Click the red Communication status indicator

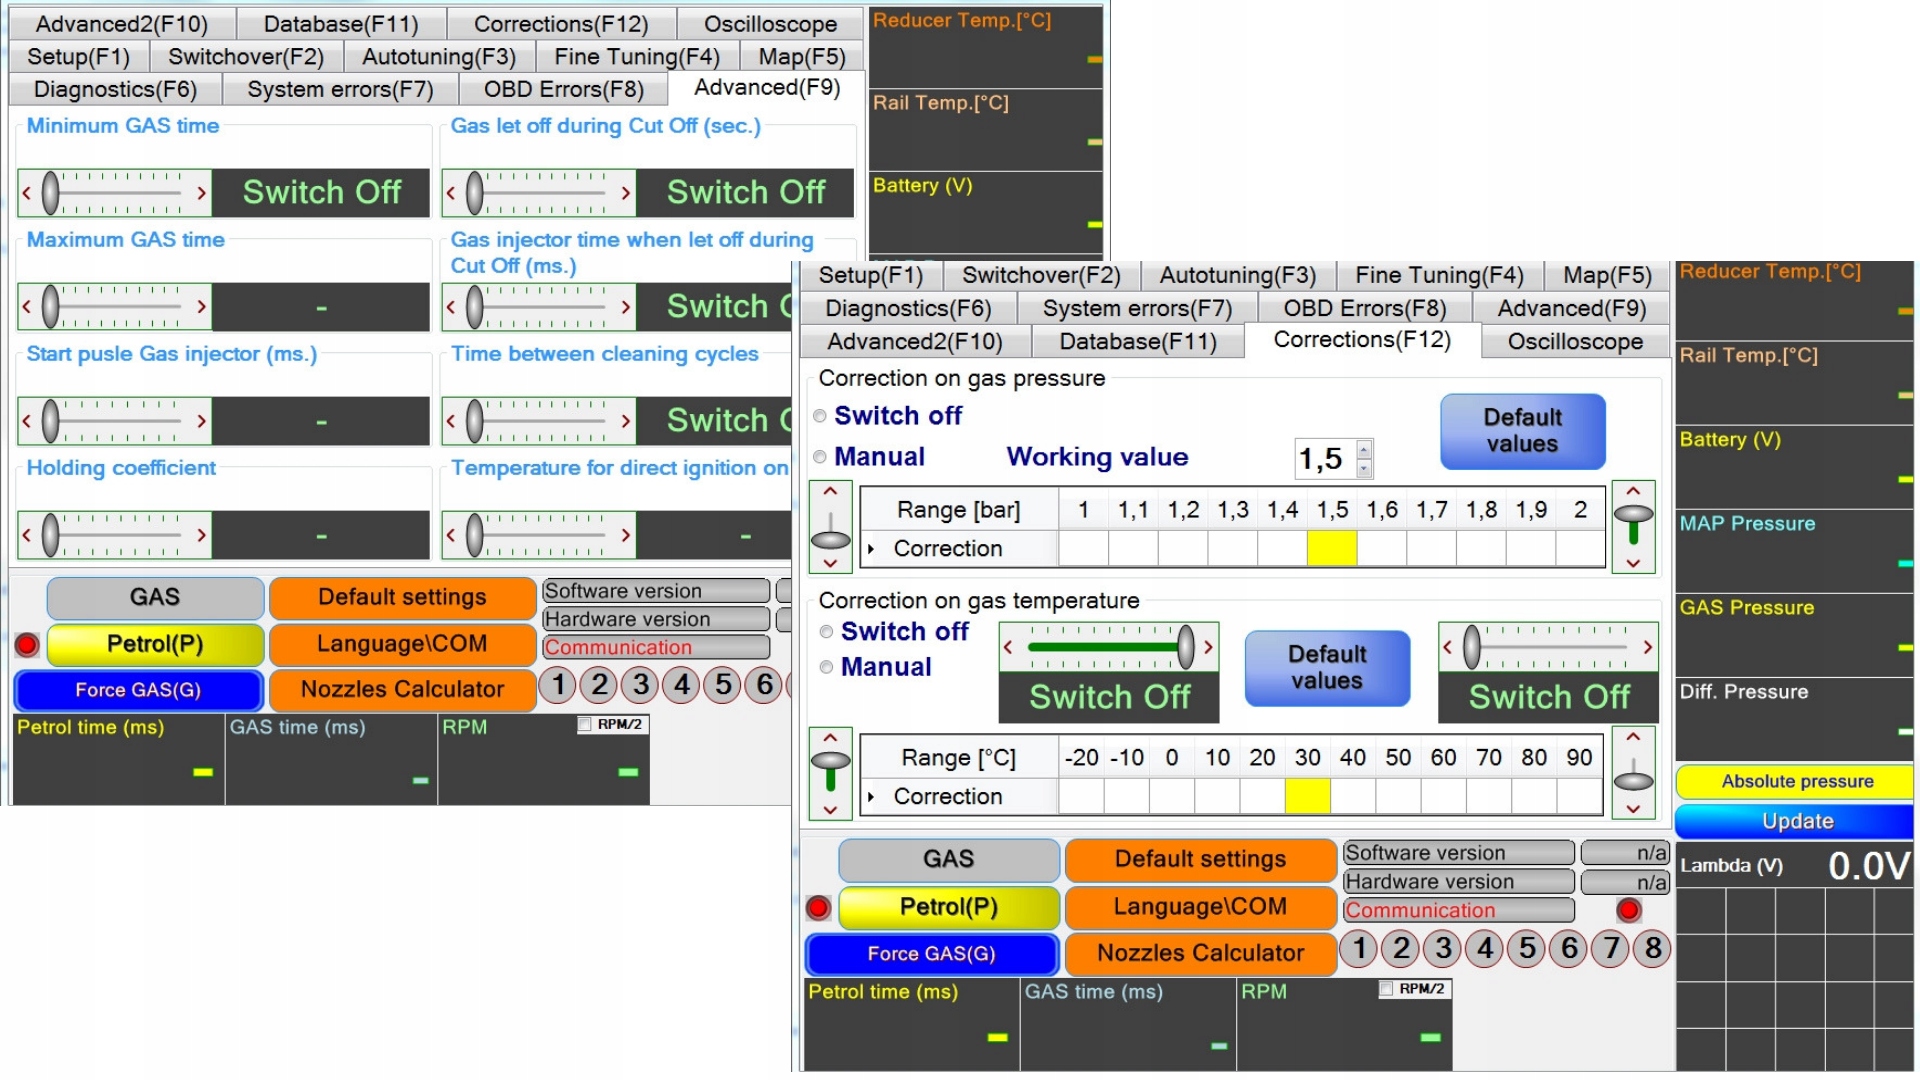click(x=1628, y=910)
